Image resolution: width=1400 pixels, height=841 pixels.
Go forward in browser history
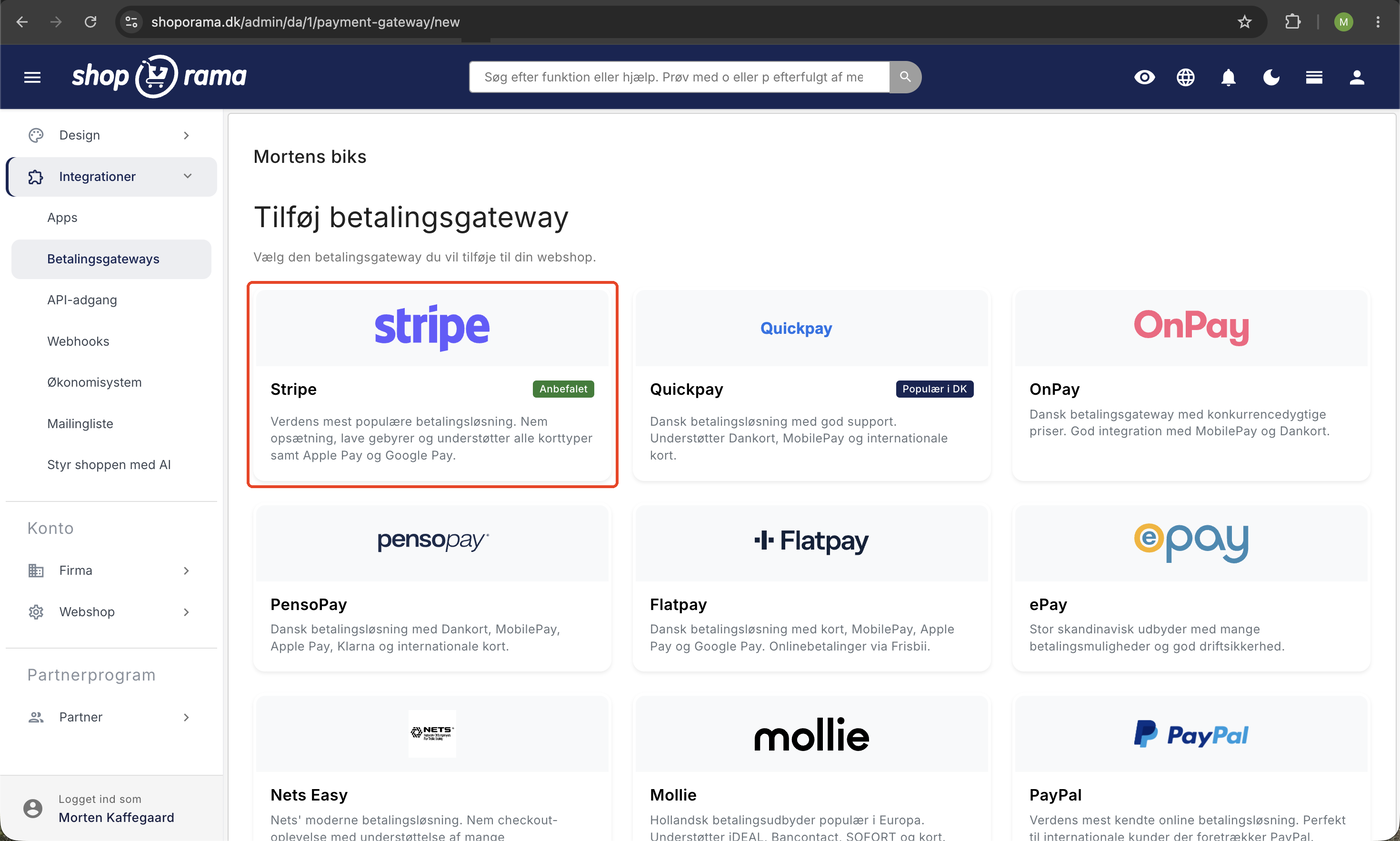pos(56,21)
